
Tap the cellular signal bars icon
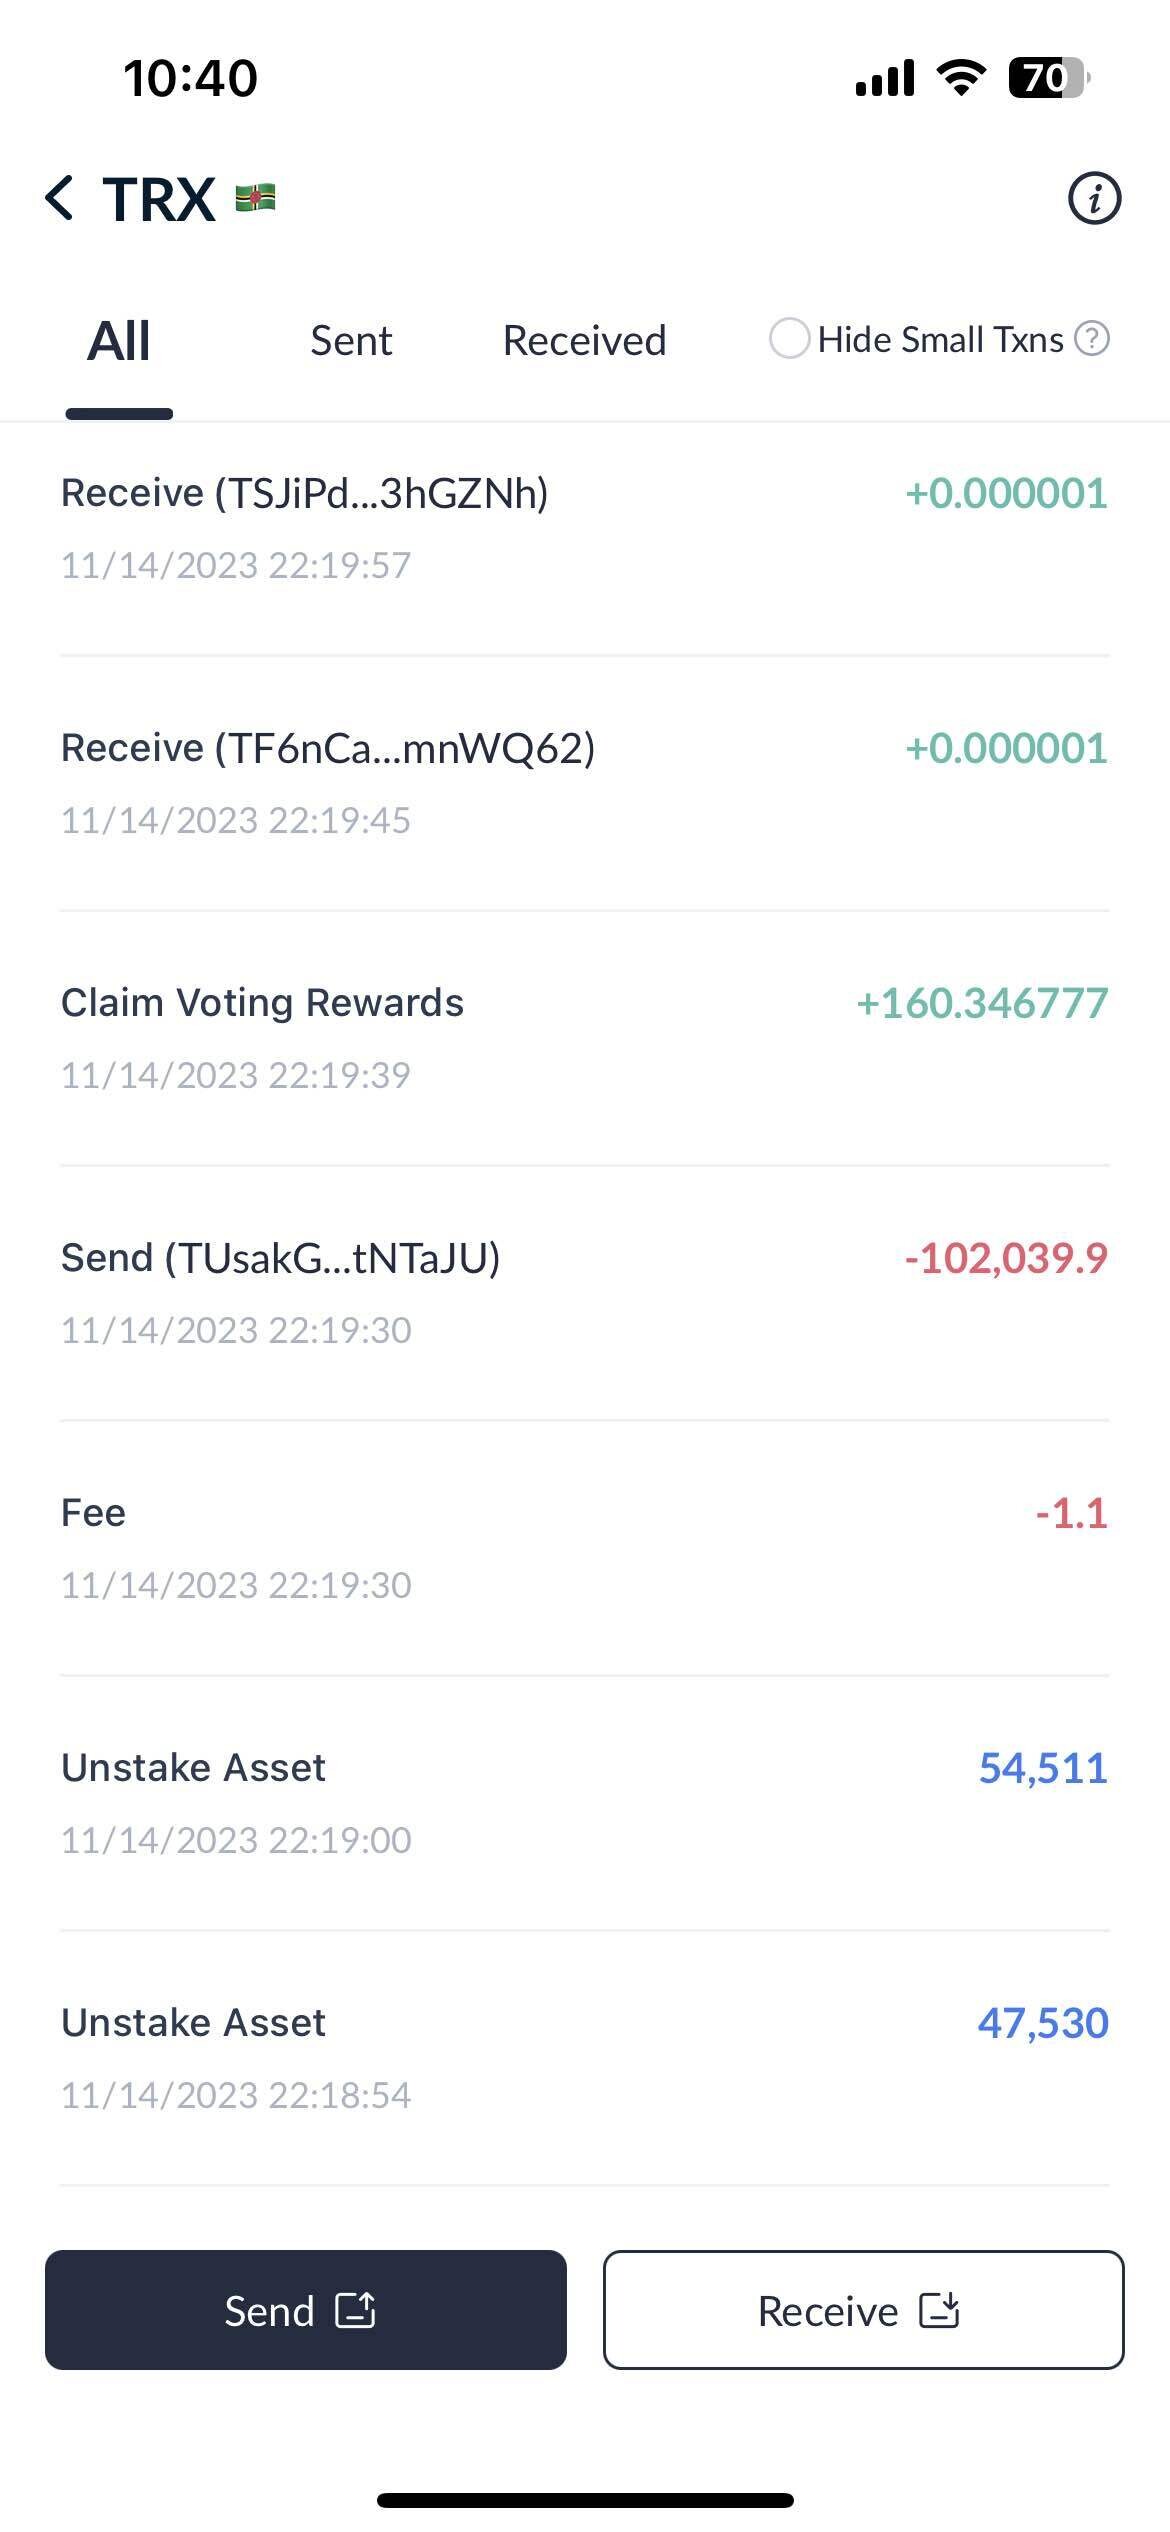[885, 78]
